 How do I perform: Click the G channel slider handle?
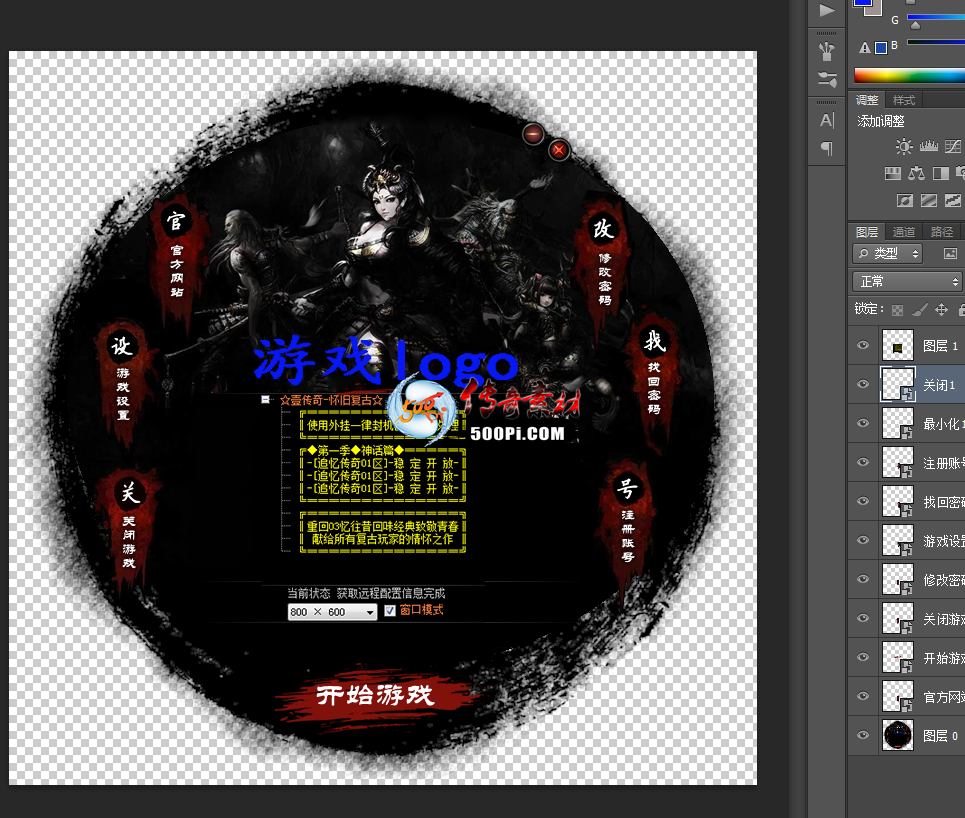tap(916, 25)
